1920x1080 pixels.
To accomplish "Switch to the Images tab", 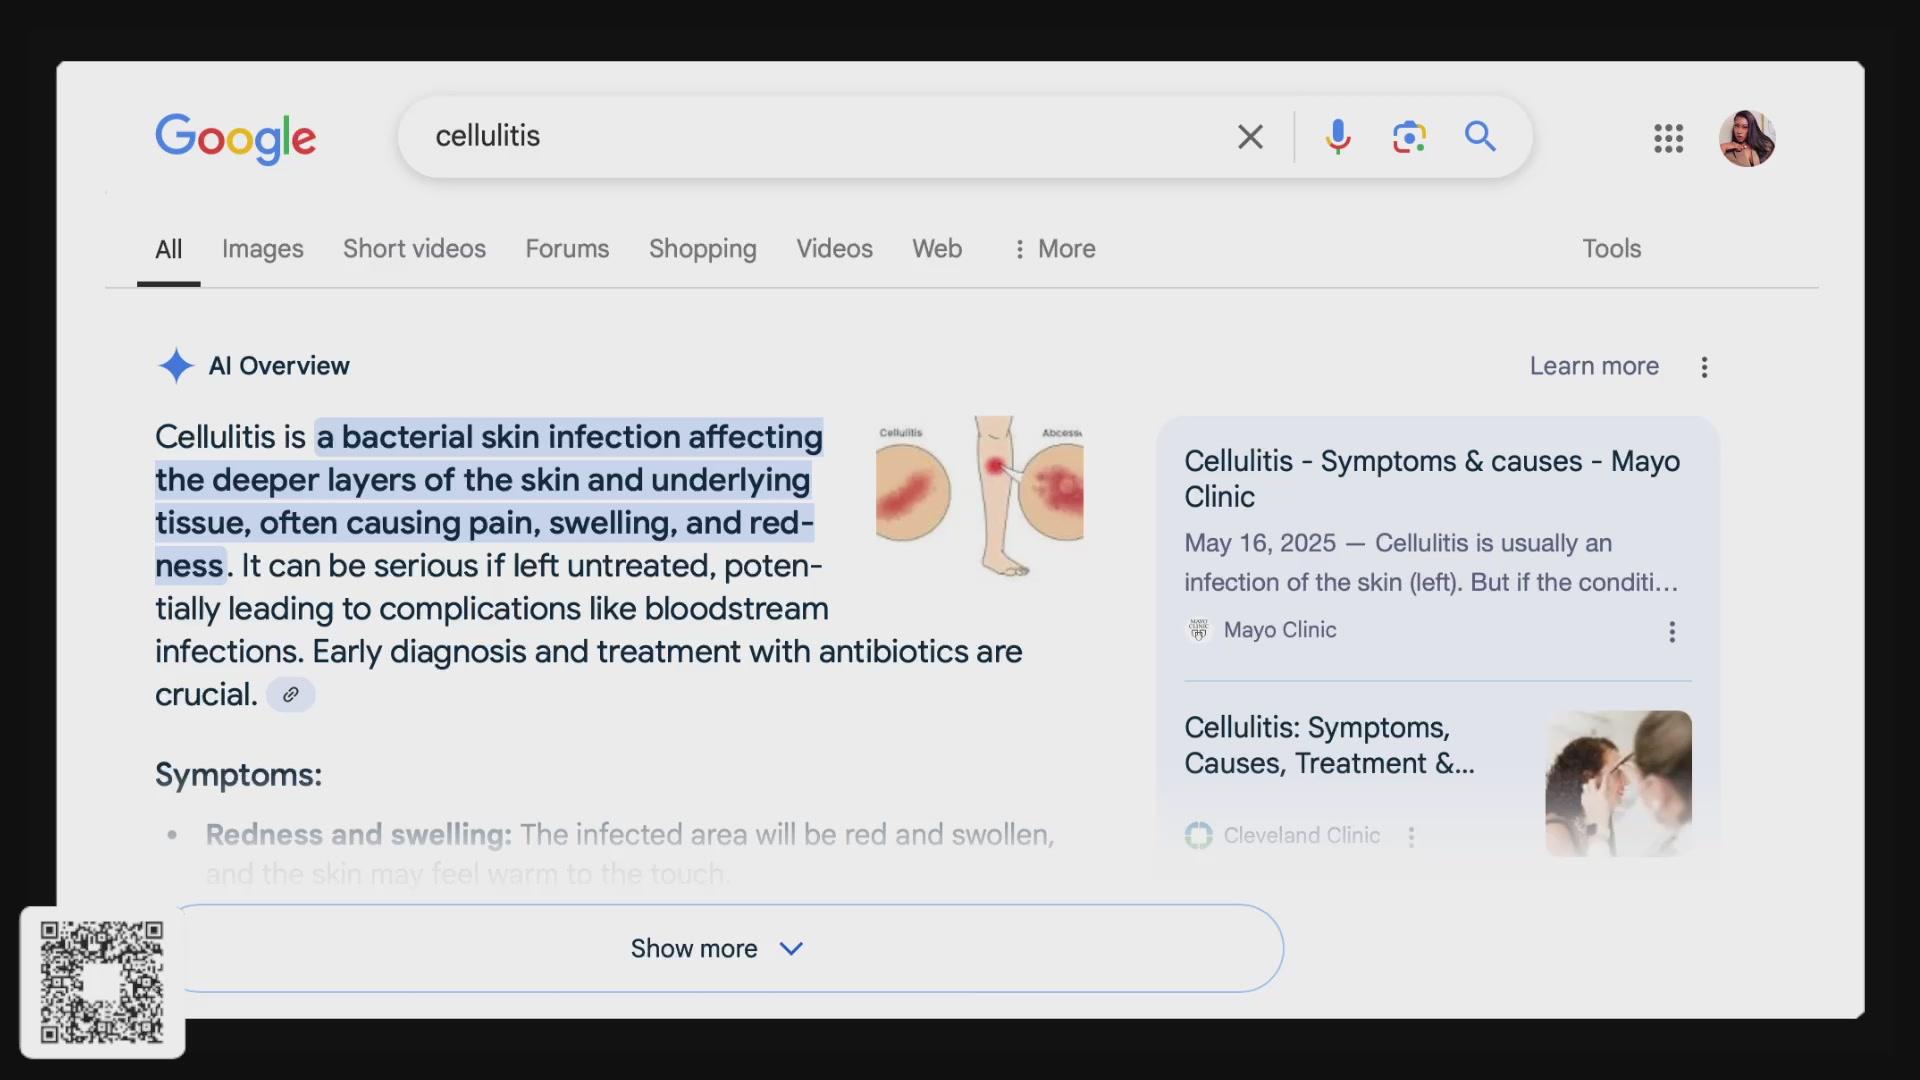I will coord(263,249).
